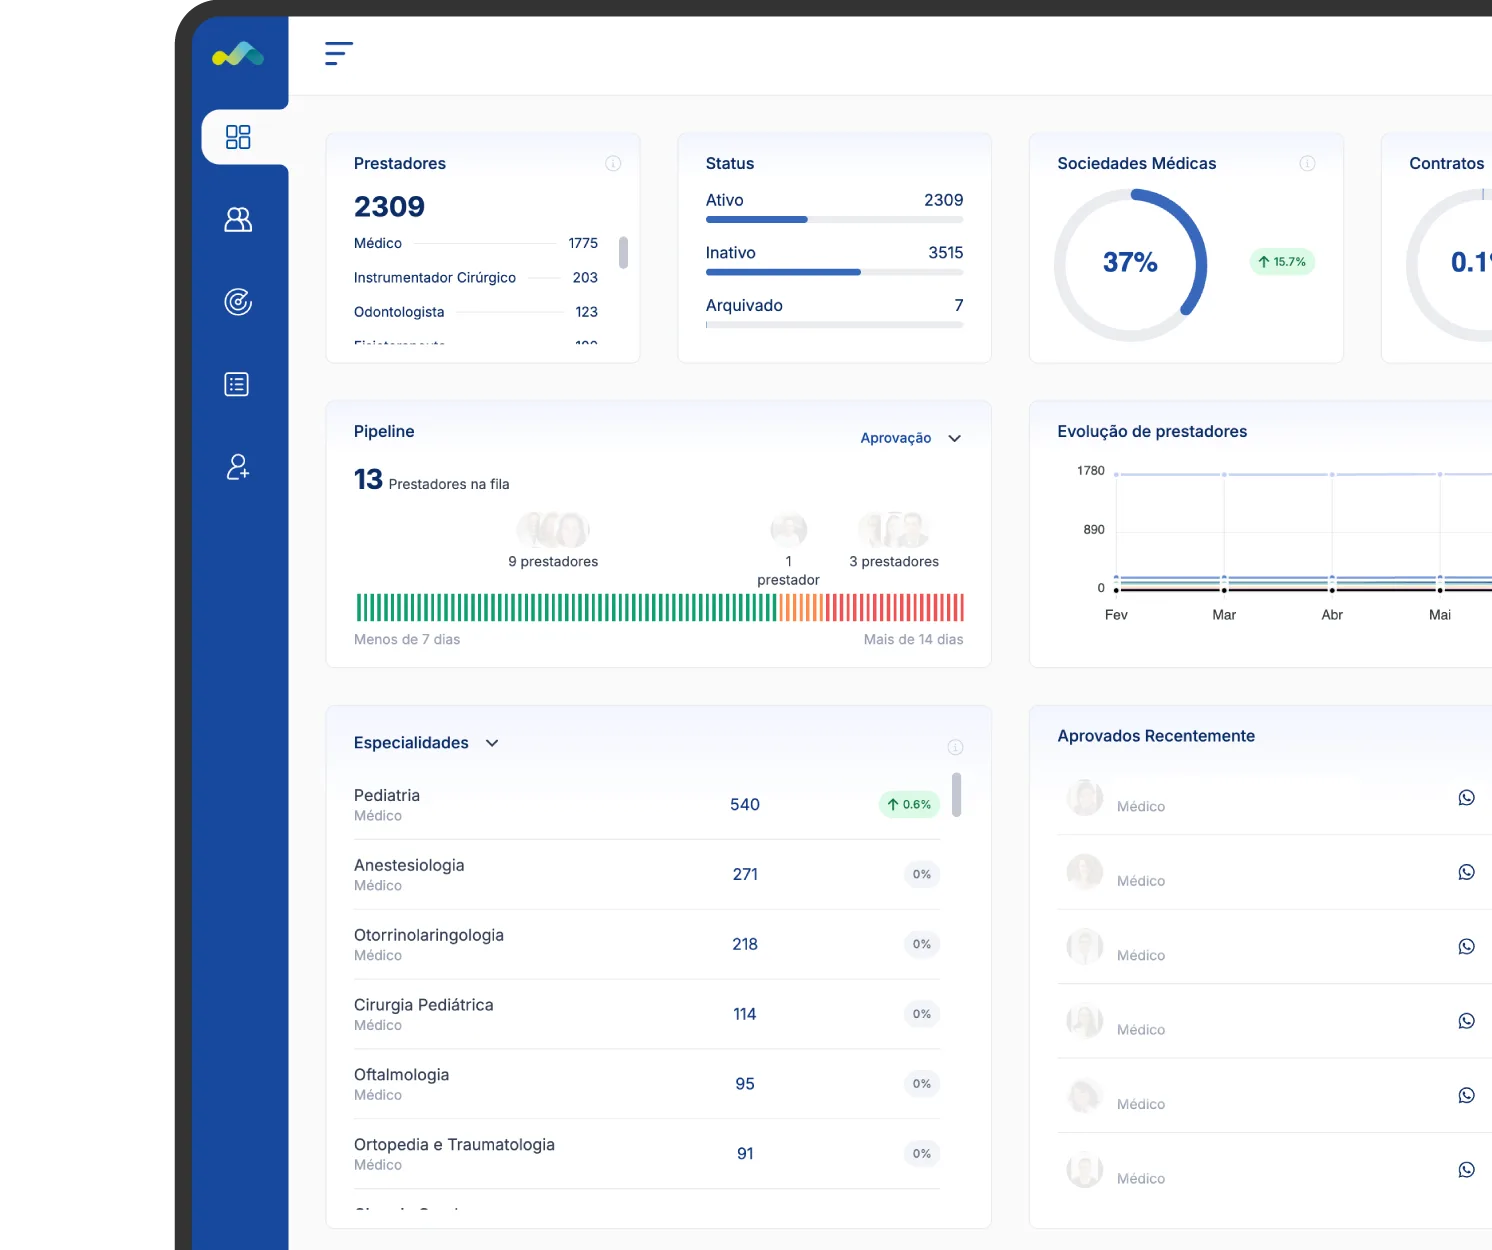Click the 9 prestadores avatar group

coord(553,530)
